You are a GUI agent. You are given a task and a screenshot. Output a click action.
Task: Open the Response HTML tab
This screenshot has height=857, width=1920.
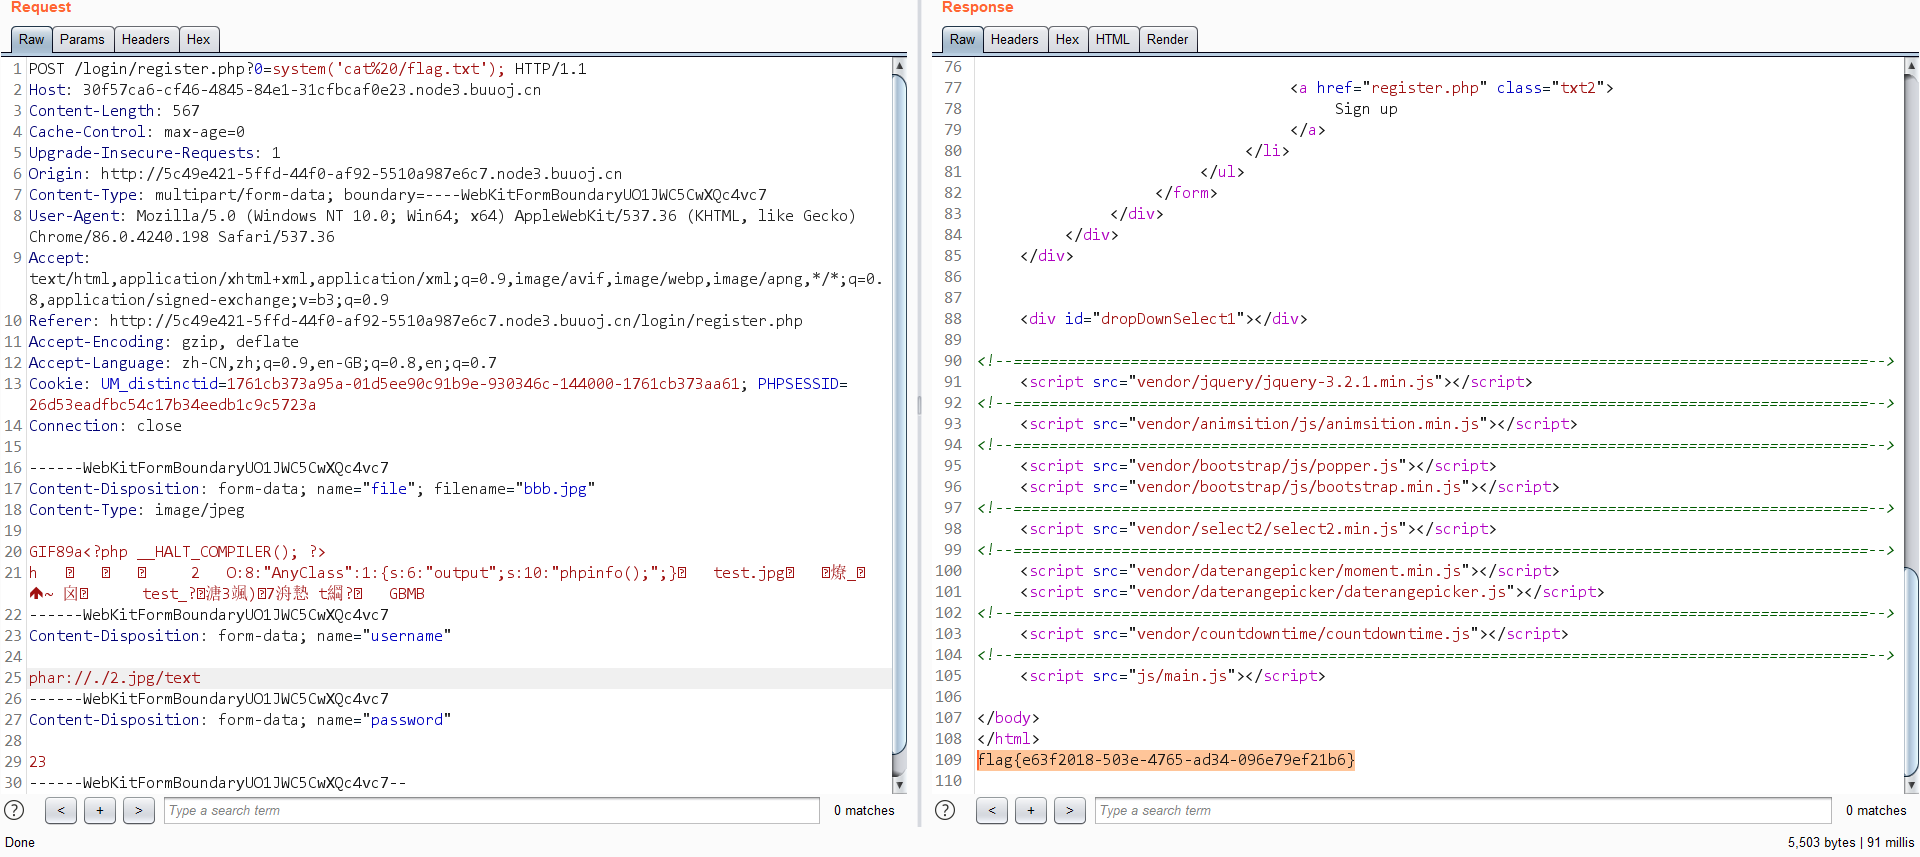click(1112, 40)
